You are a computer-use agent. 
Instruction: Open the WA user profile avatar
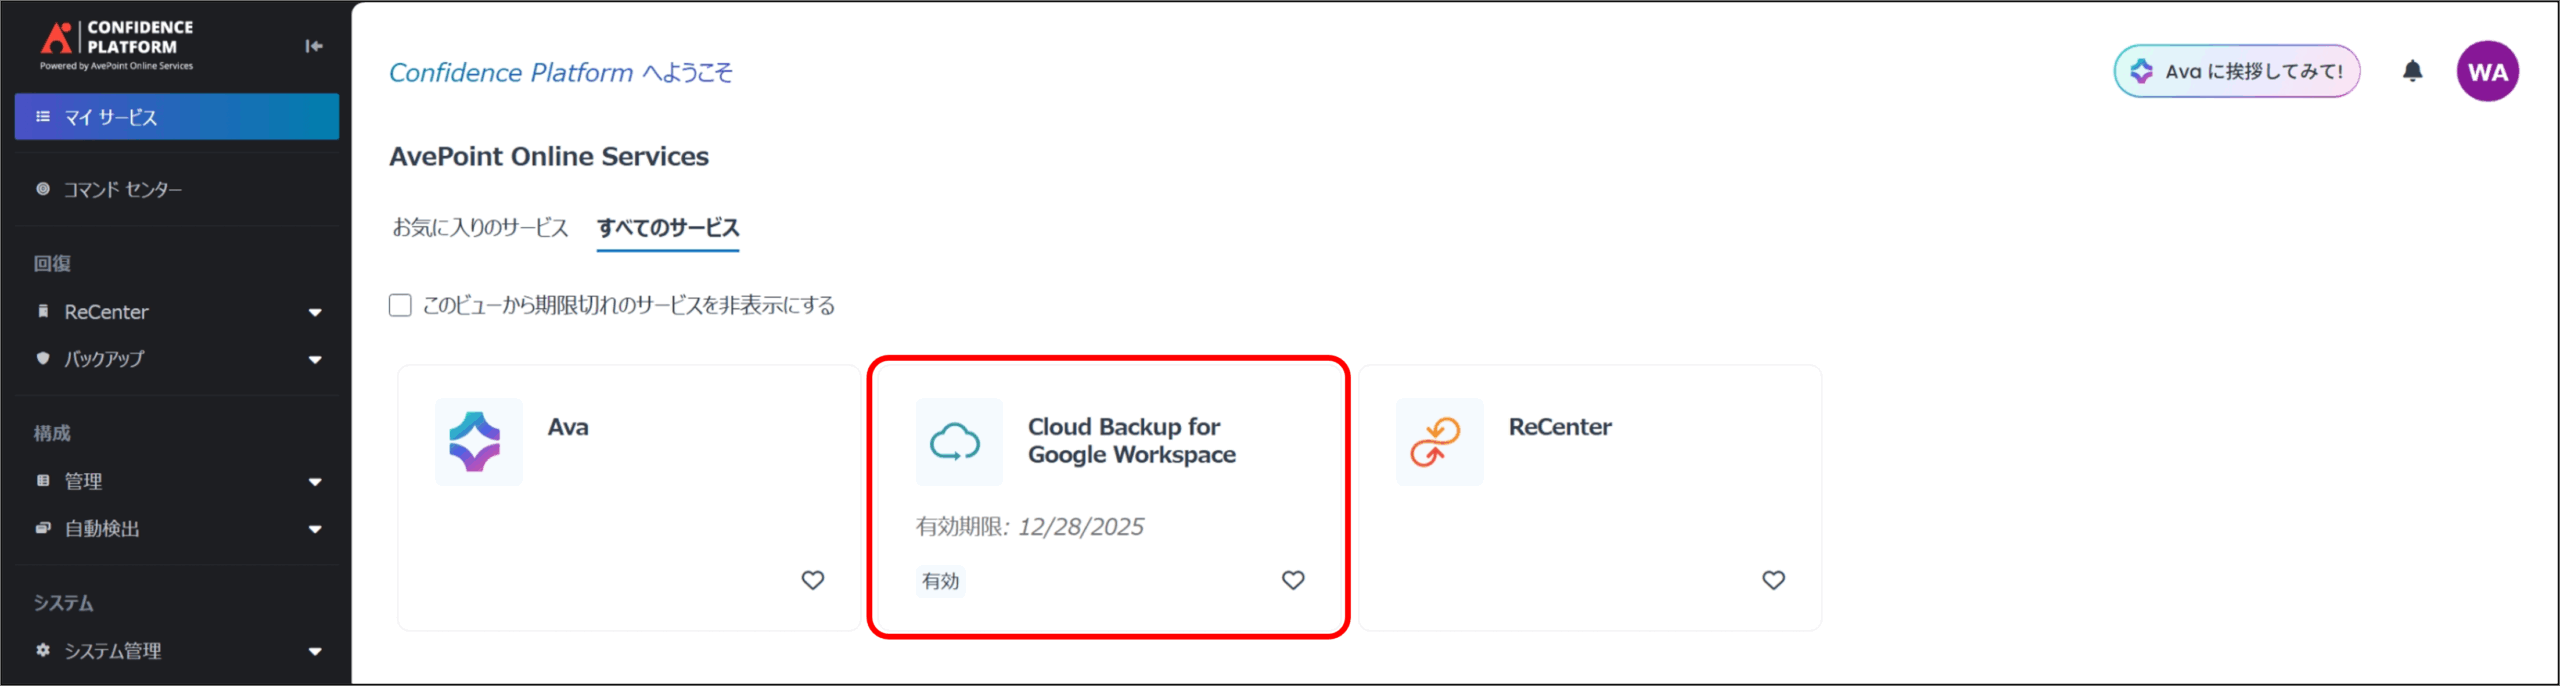pyautogui.click(x=2487, y=71)
